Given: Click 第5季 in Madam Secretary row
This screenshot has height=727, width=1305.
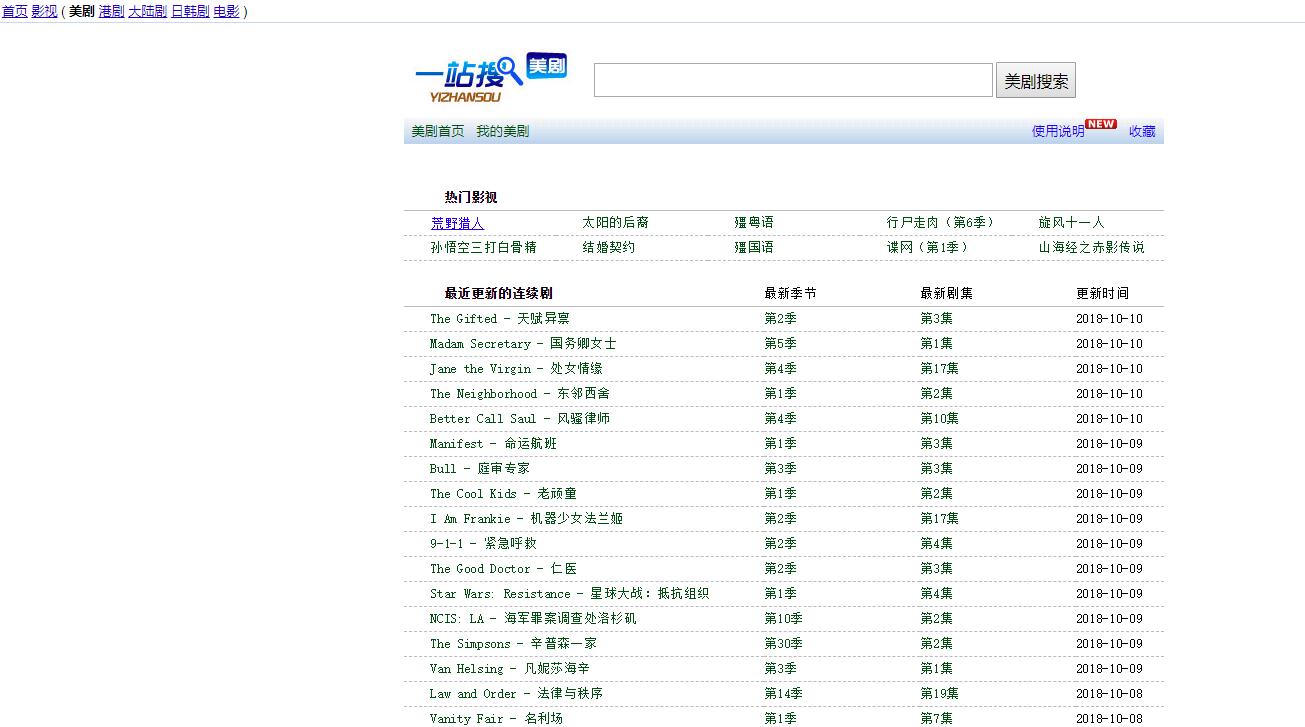Looking at the screenshot, I should (780, 344).
